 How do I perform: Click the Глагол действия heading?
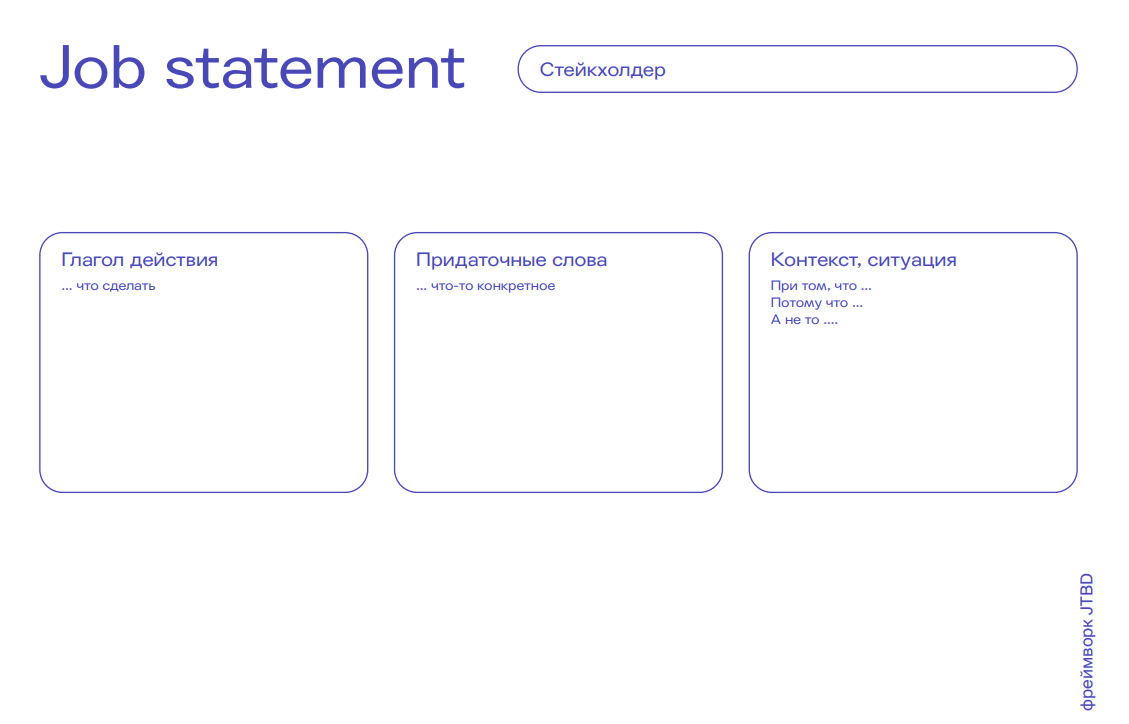coord(139,260)
